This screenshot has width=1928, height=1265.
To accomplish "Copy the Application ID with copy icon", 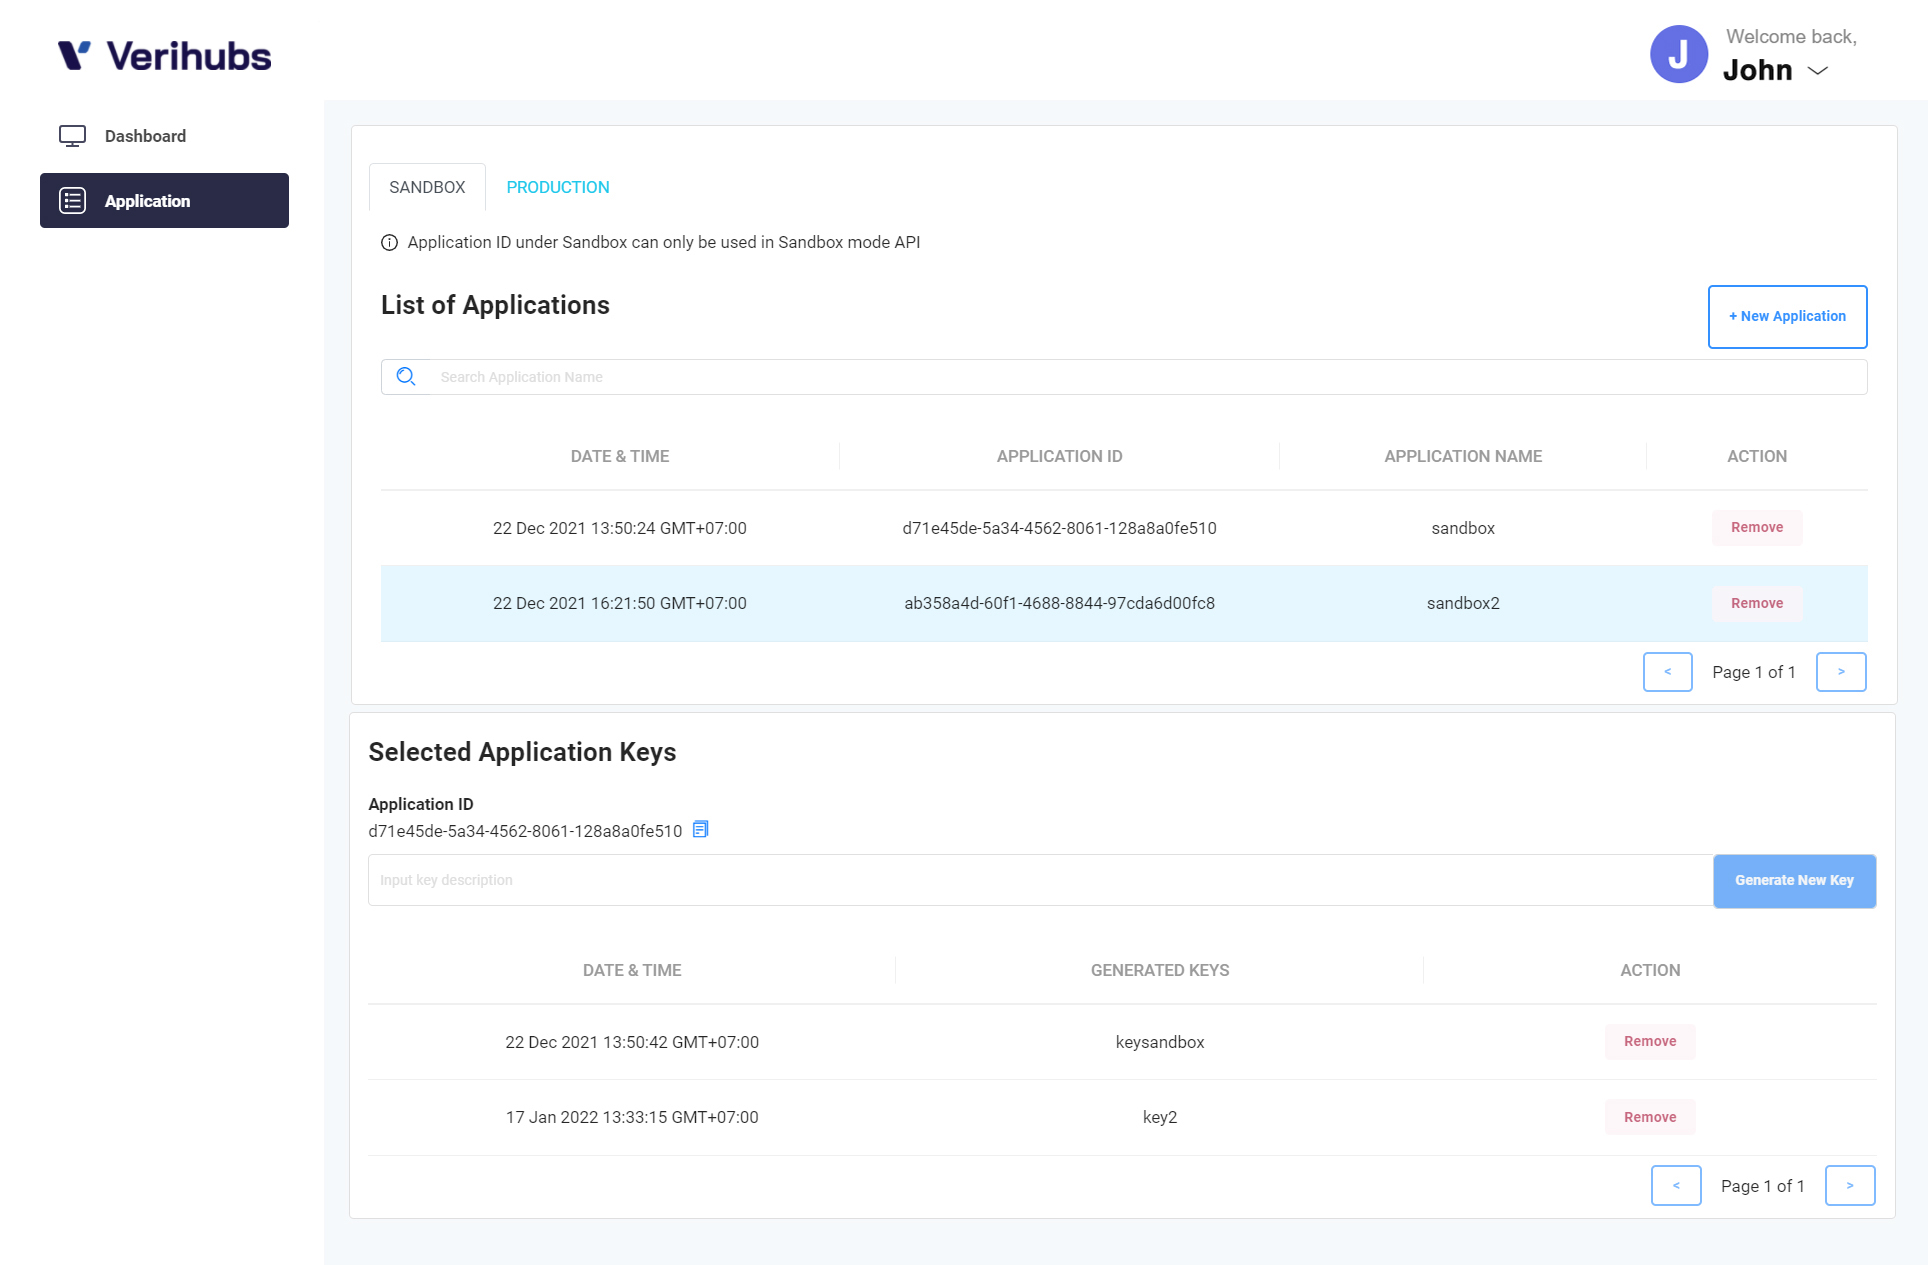I will (701, 830).
